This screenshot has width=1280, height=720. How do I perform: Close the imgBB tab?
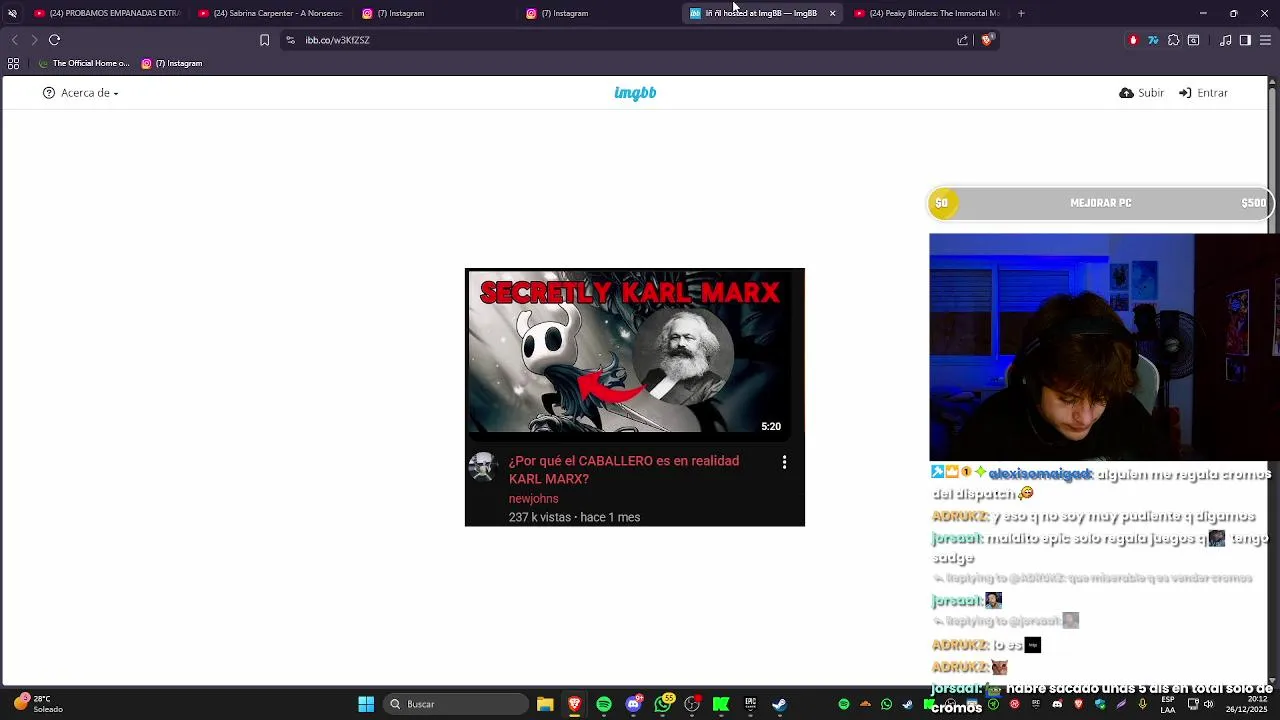pos(832,13)
